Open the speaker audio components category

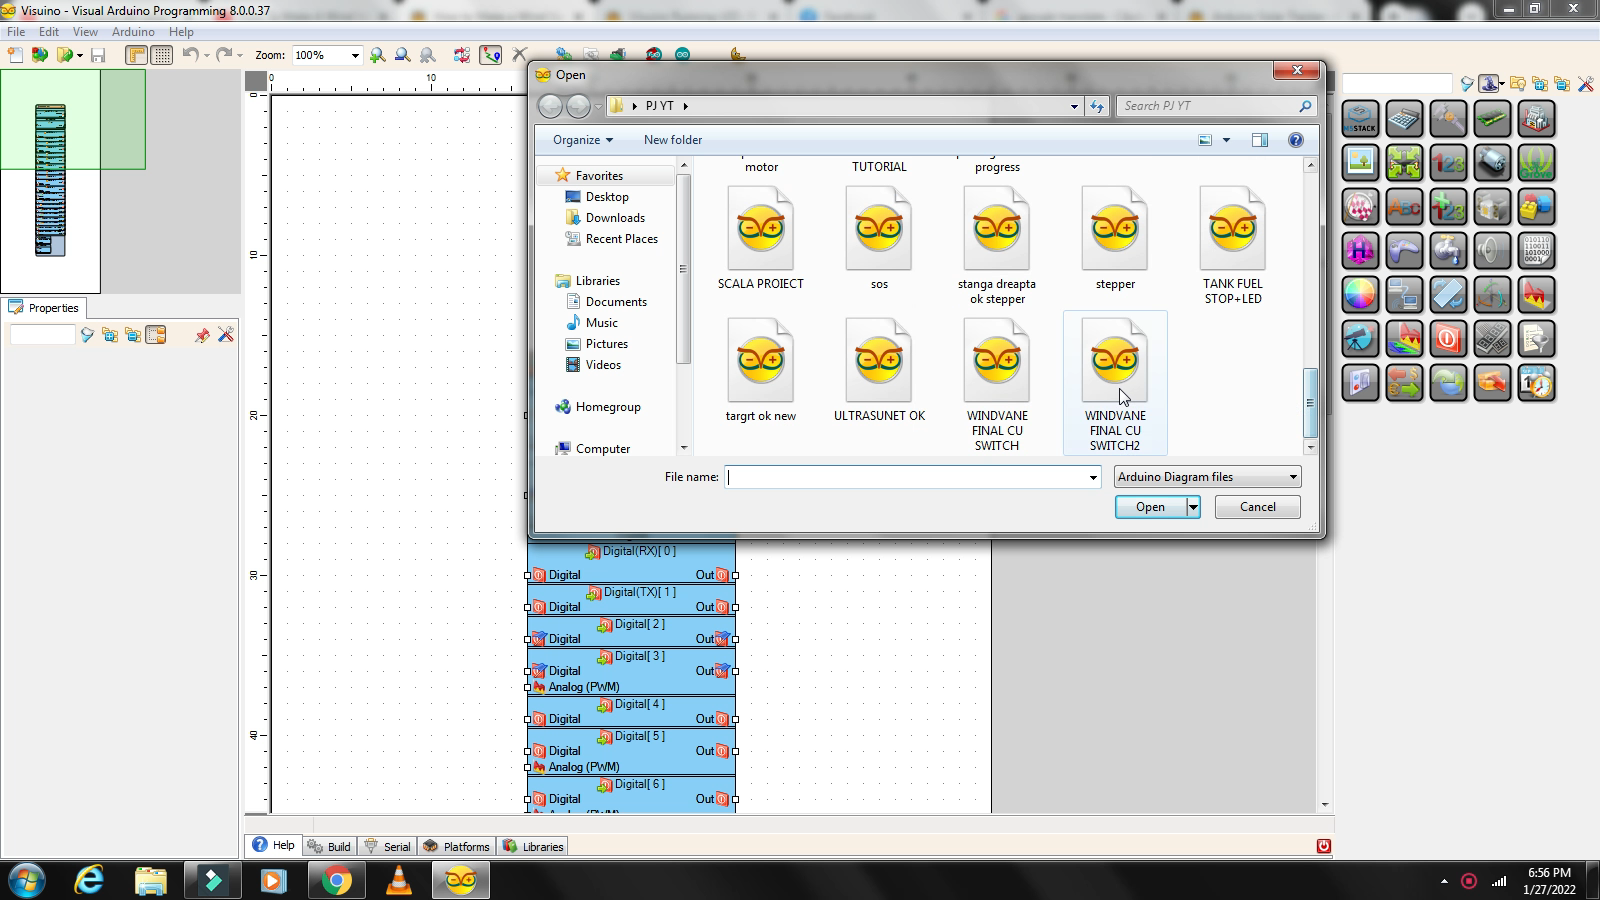(1492, 252)
